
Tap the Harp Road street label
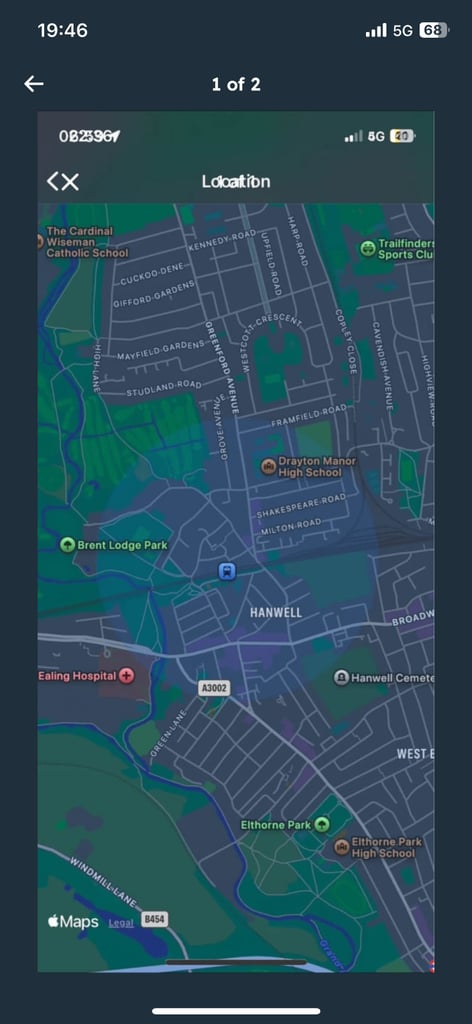click(x=296, y=242)
